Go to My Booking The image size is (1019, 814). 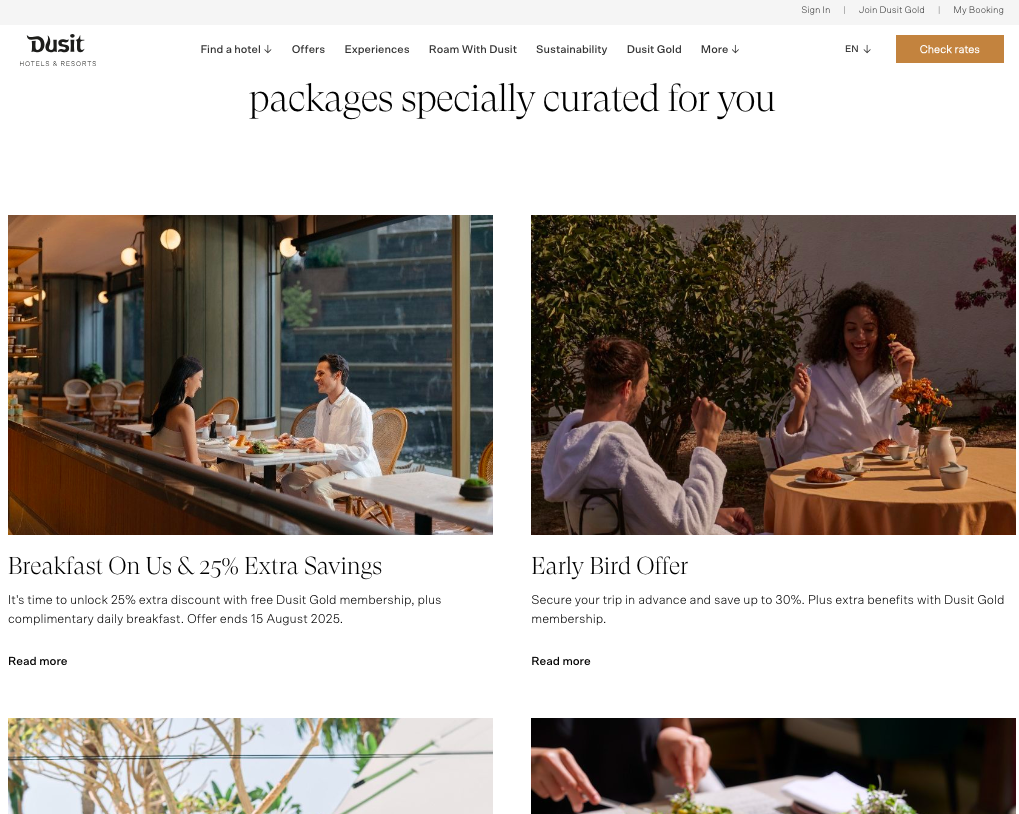pyautogui.click(x=978, y=10)
